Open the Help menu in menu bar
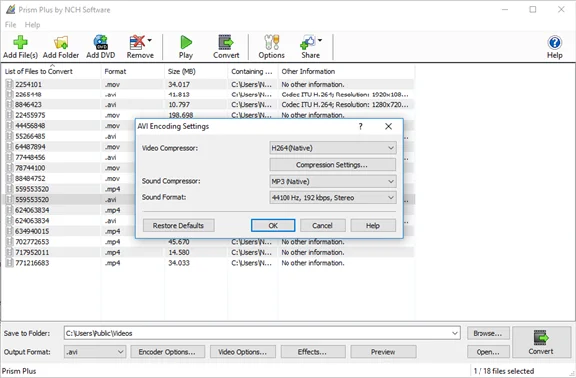 pos(32,25)
